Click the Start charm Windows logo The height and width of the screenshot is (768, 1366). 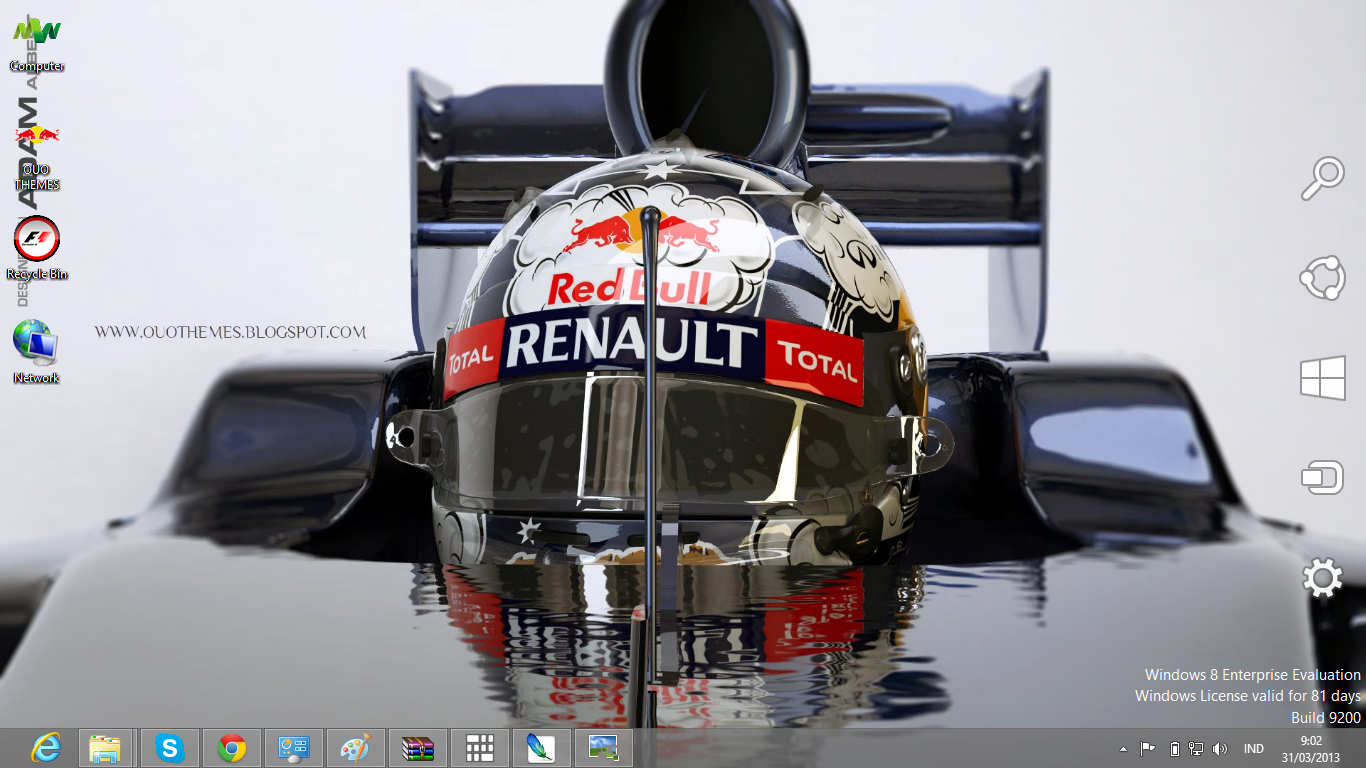pos(1322,379)
